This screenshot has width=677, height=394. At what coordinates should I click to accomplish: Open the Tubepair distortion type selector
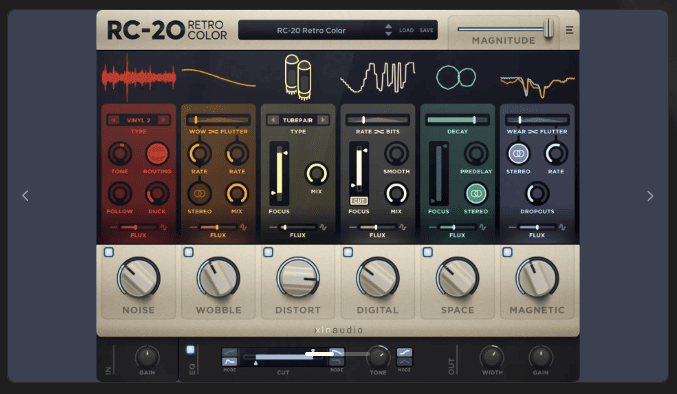click(298, 120)
